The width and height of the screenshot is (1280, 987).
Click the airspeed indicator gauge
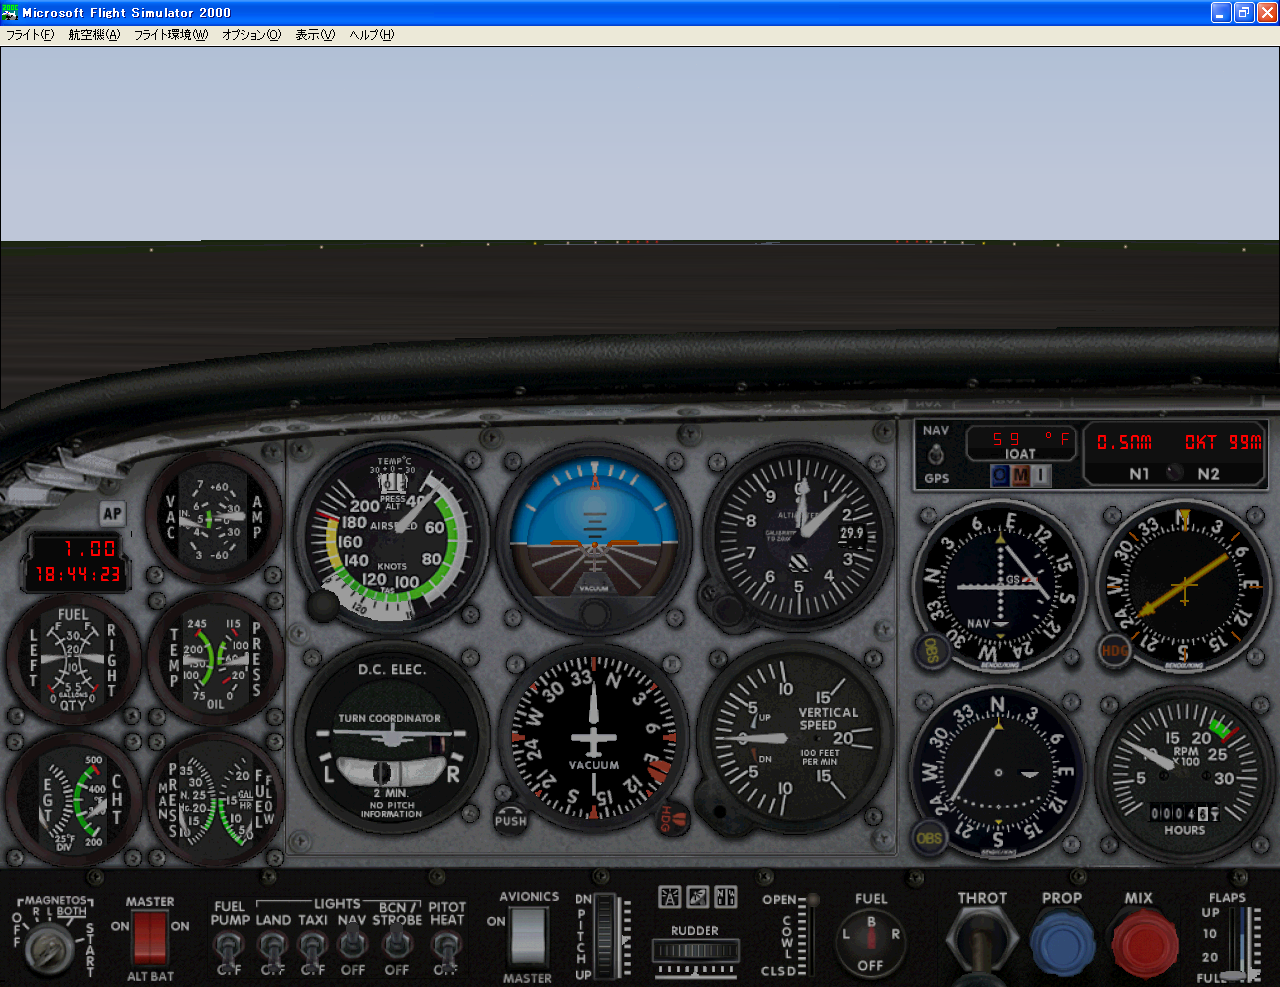click(x=394, y=537)
